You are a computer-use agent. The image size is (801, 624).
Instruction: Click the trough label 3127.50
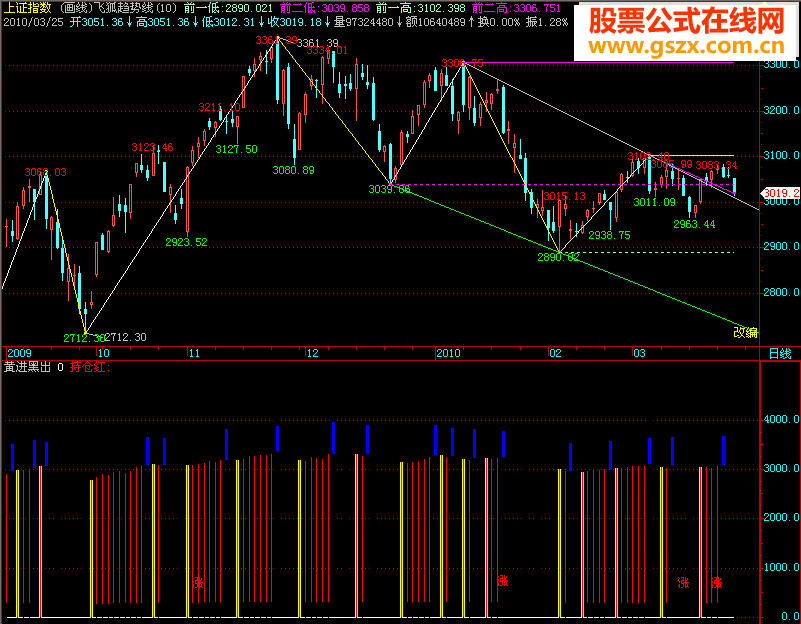point(237,149)
